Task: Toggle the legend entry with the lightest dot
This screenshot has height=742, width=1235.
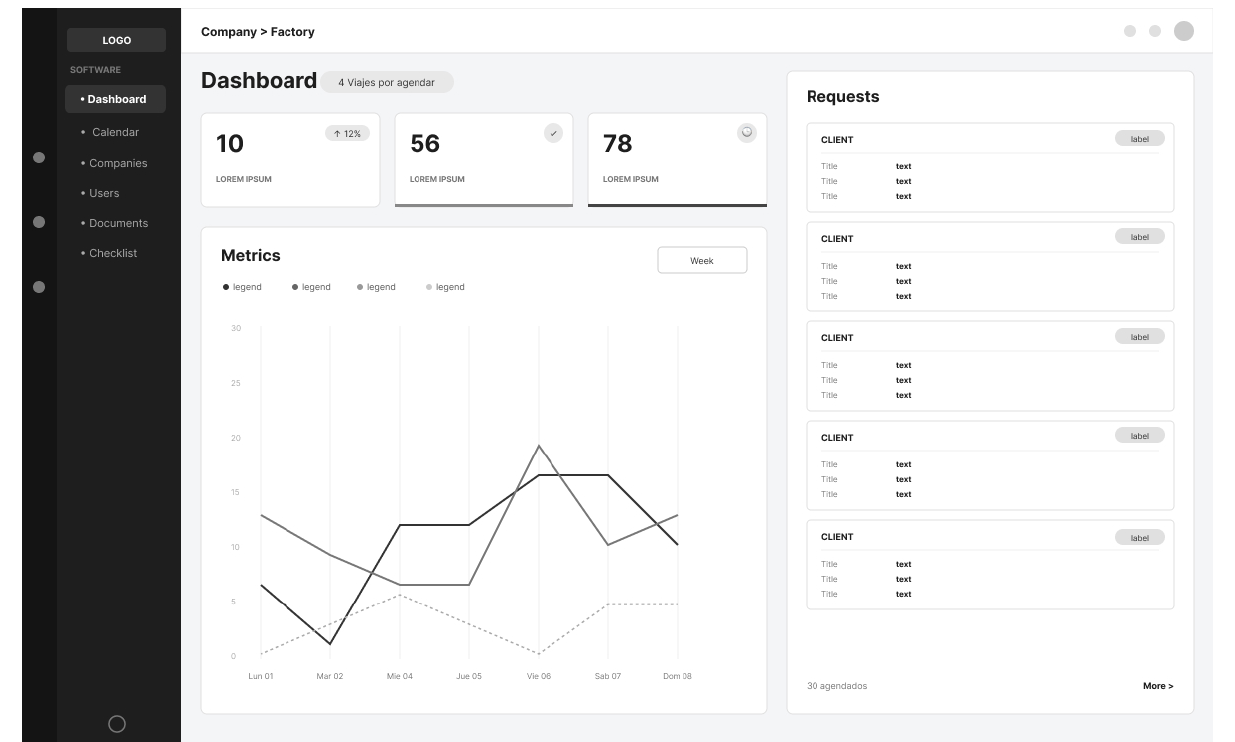Action: (x=445, y=287)
